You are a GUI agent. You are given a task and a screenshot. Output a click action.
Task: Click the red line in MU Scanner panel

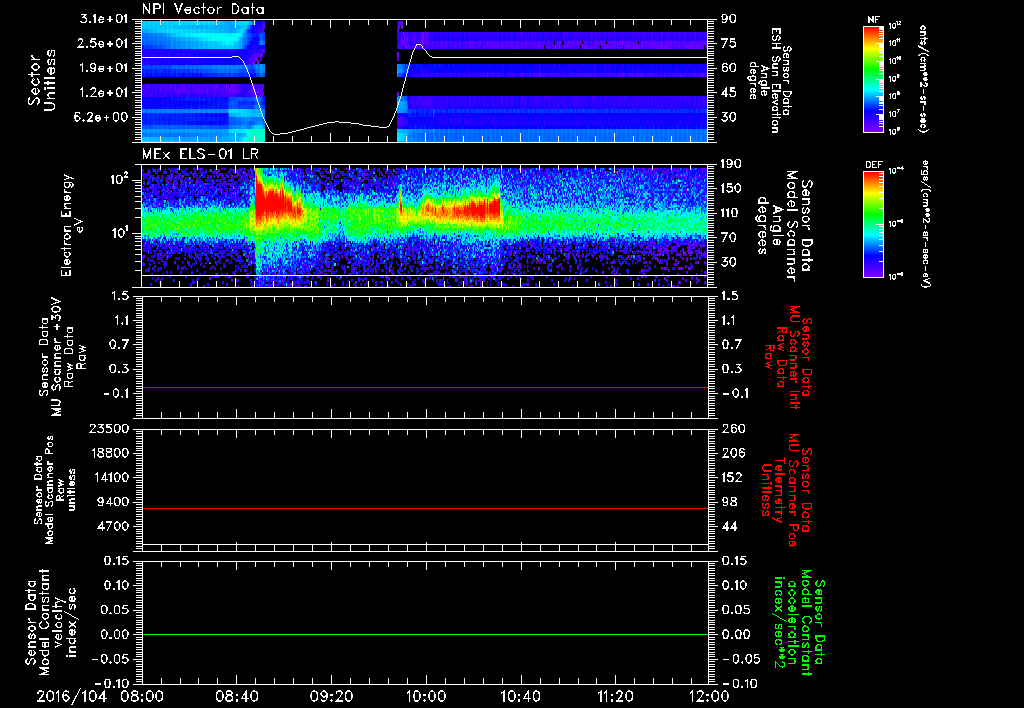[424, 387]
